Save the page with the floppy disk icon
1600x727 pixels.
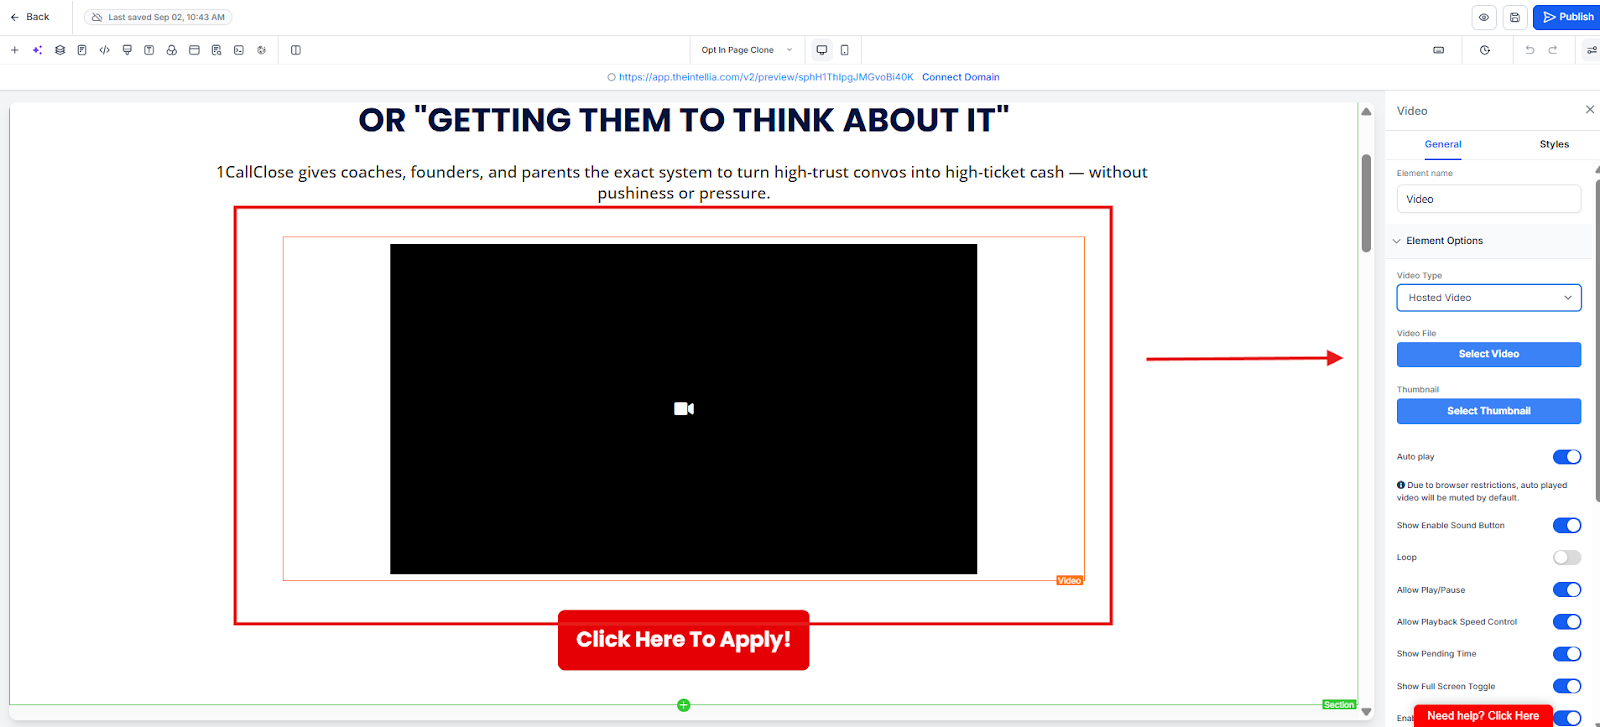pyautogui.click(x=1515, y=17)
